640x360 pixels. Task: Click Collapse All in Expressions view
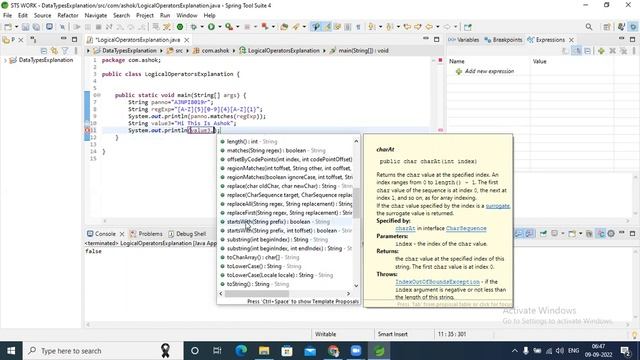pos(587,51)
